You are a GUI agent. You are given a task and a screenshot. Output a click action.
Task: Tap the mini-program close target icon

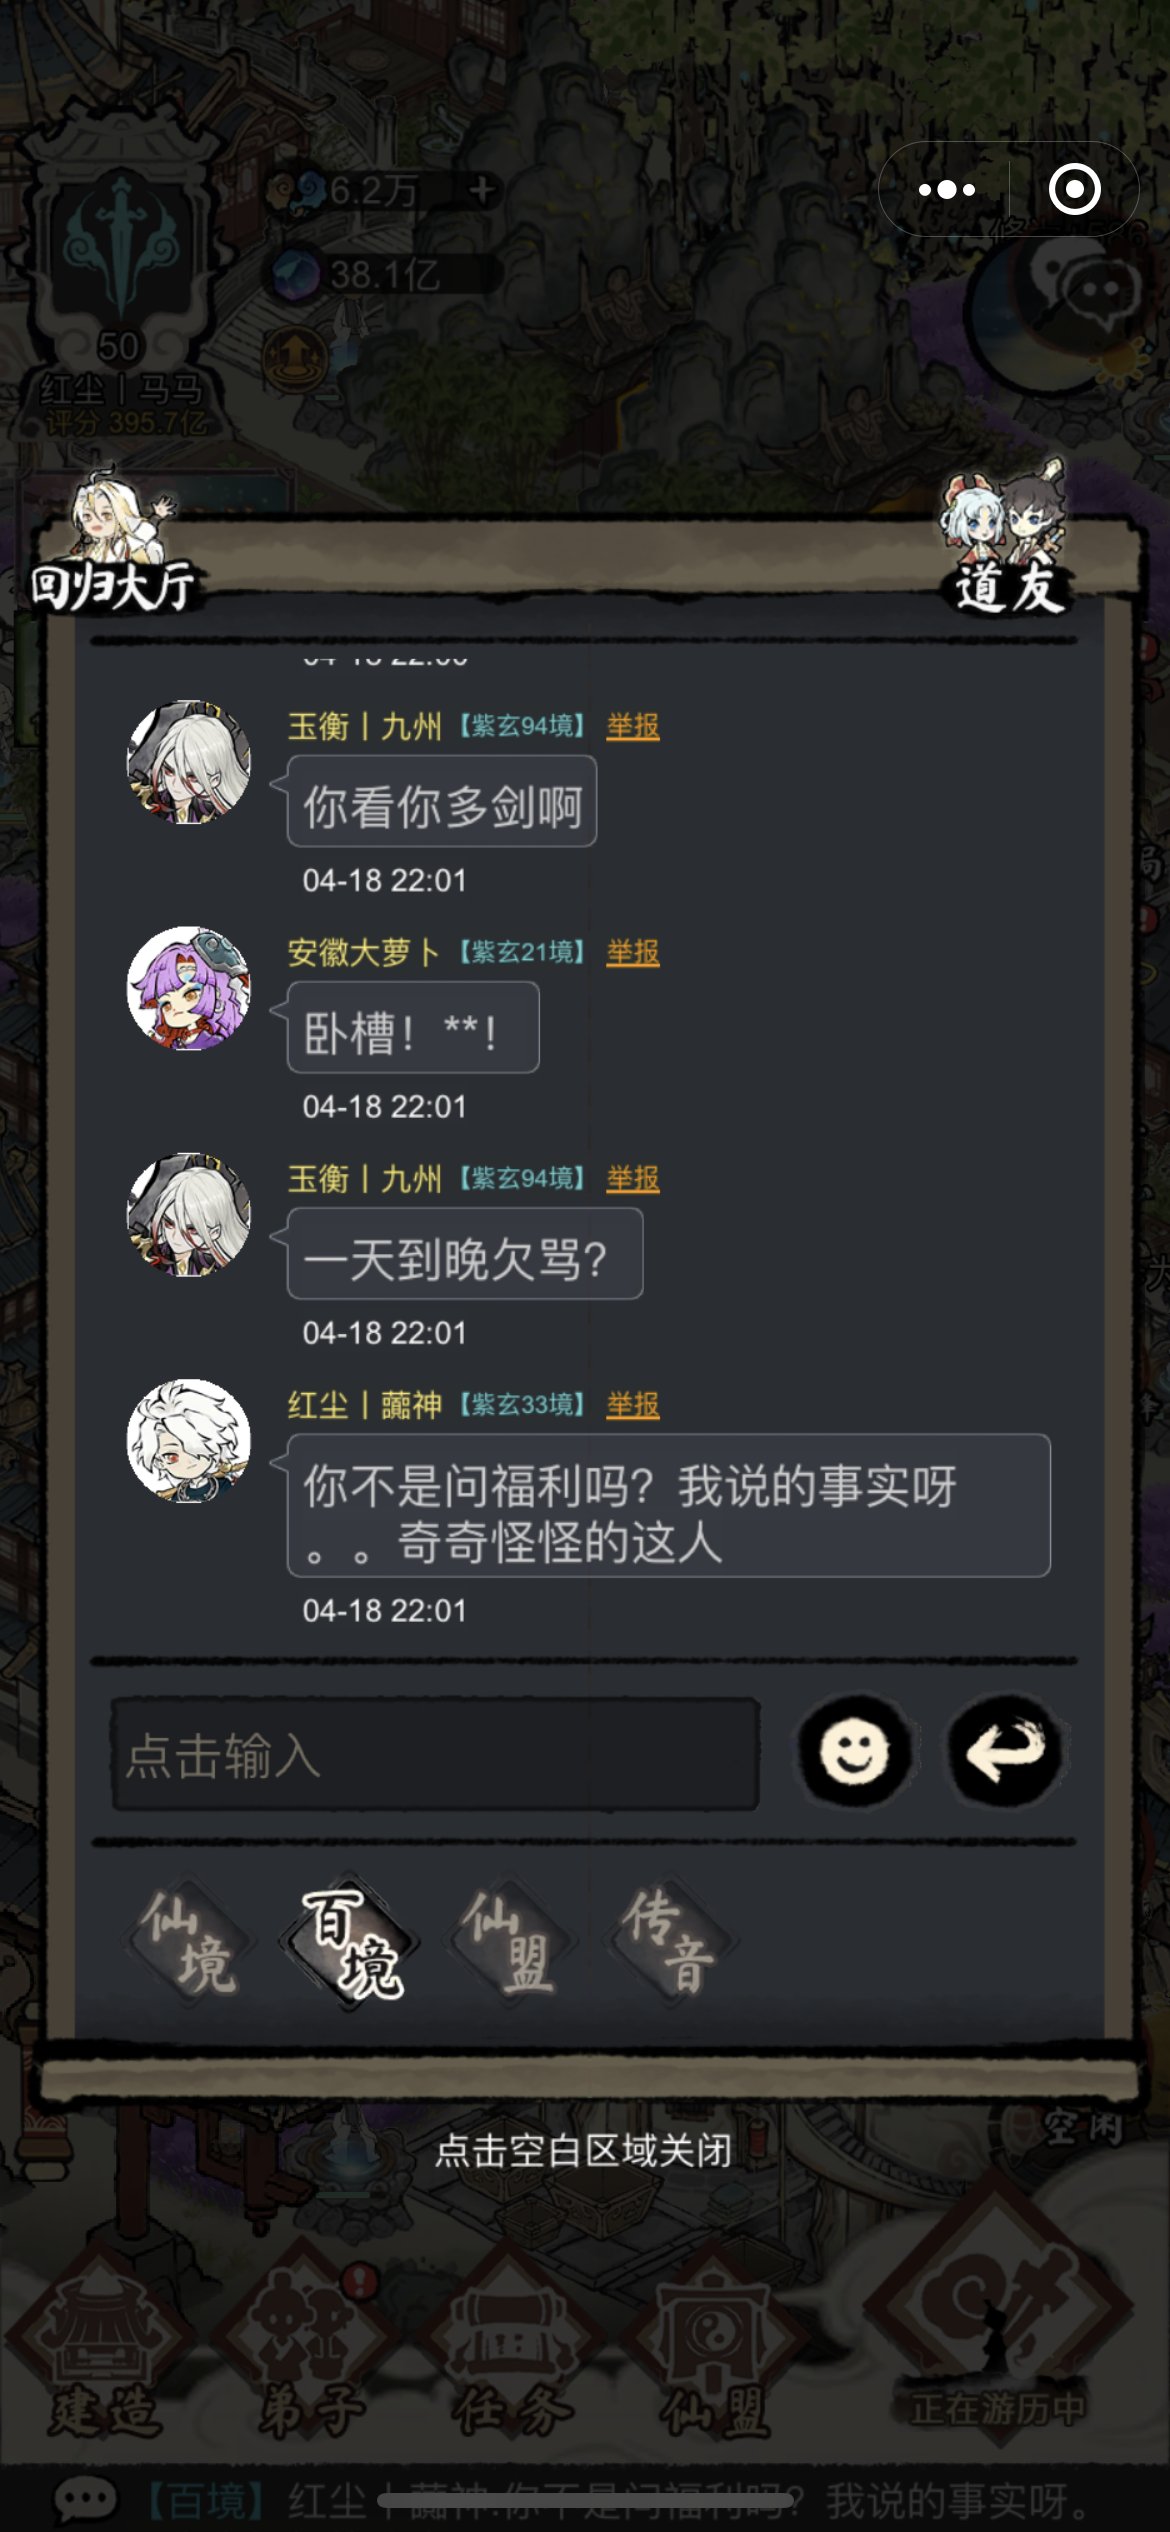pos(1075,189)
